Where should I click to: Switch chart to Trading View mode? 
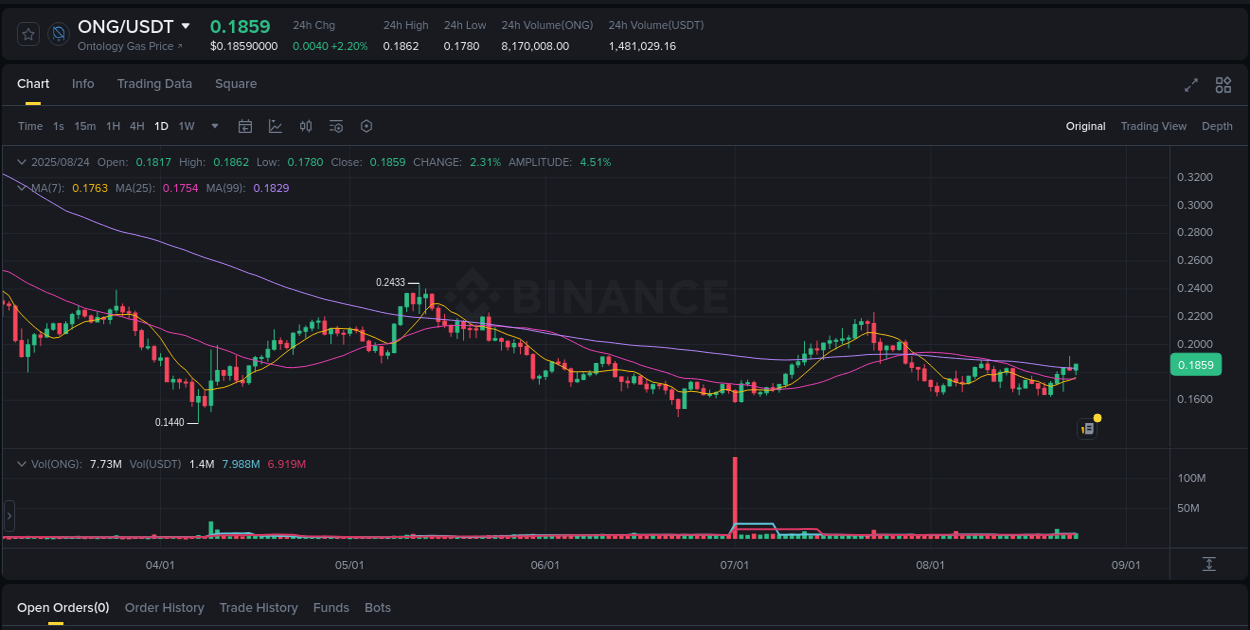pos(1154,126)
